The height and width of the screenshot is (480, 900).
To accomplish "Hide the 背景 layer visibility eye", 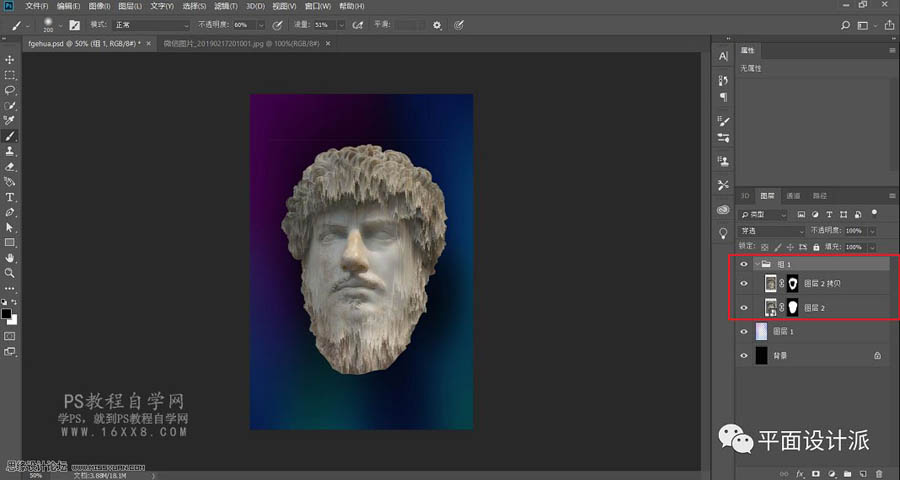I will pos(743,355).
